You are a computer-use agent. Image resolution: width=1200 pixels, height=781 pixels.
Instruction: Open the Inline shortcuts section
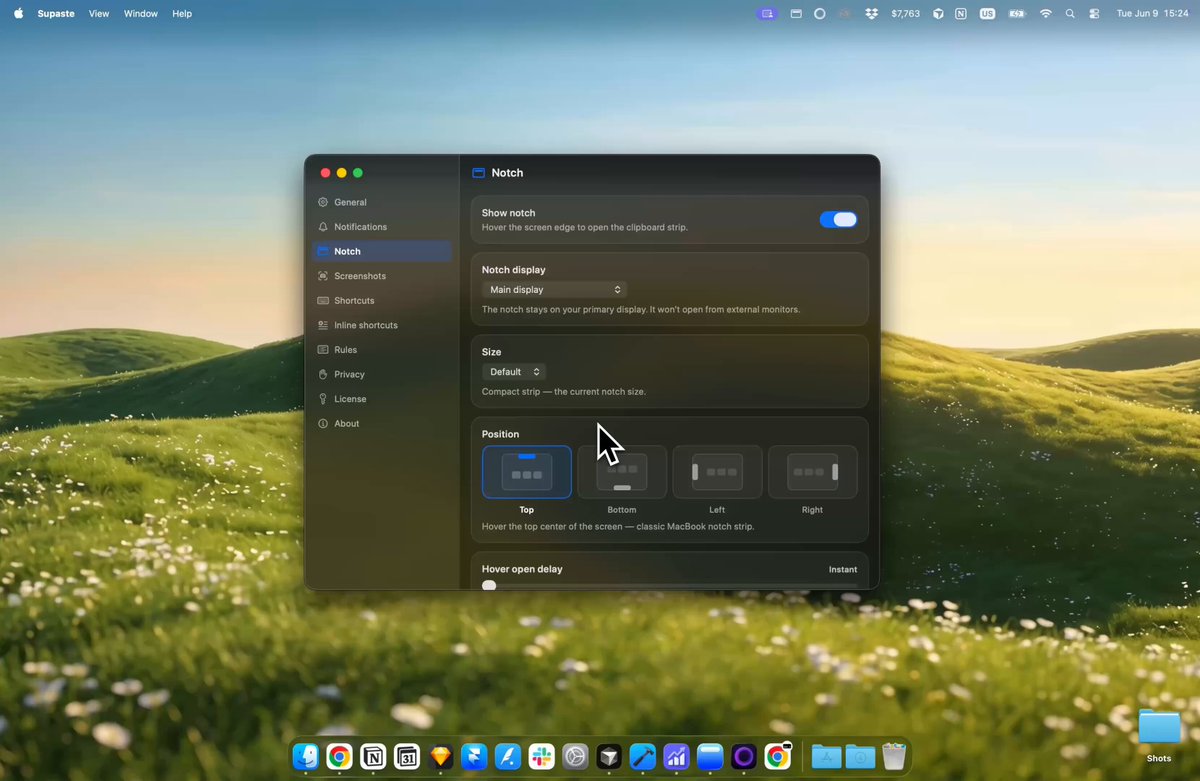point(382,325)
